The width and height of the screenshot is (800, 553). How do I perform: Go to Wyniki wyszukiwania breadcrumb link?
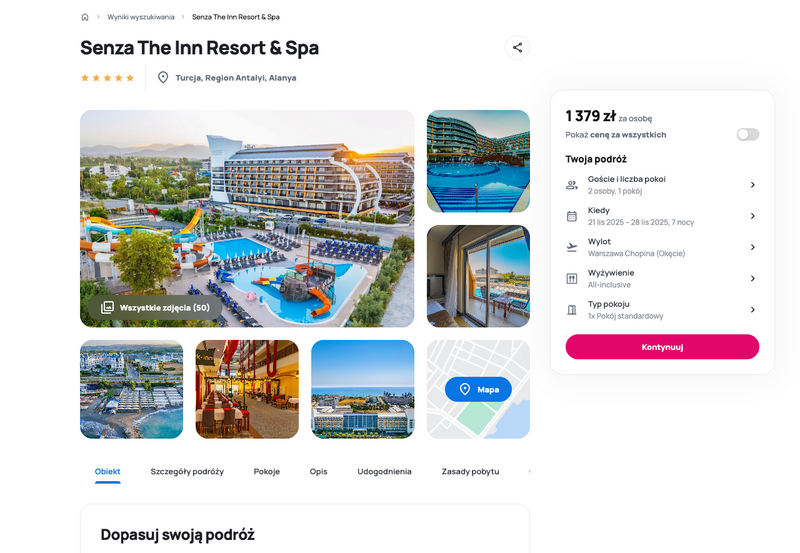[141, 17]
